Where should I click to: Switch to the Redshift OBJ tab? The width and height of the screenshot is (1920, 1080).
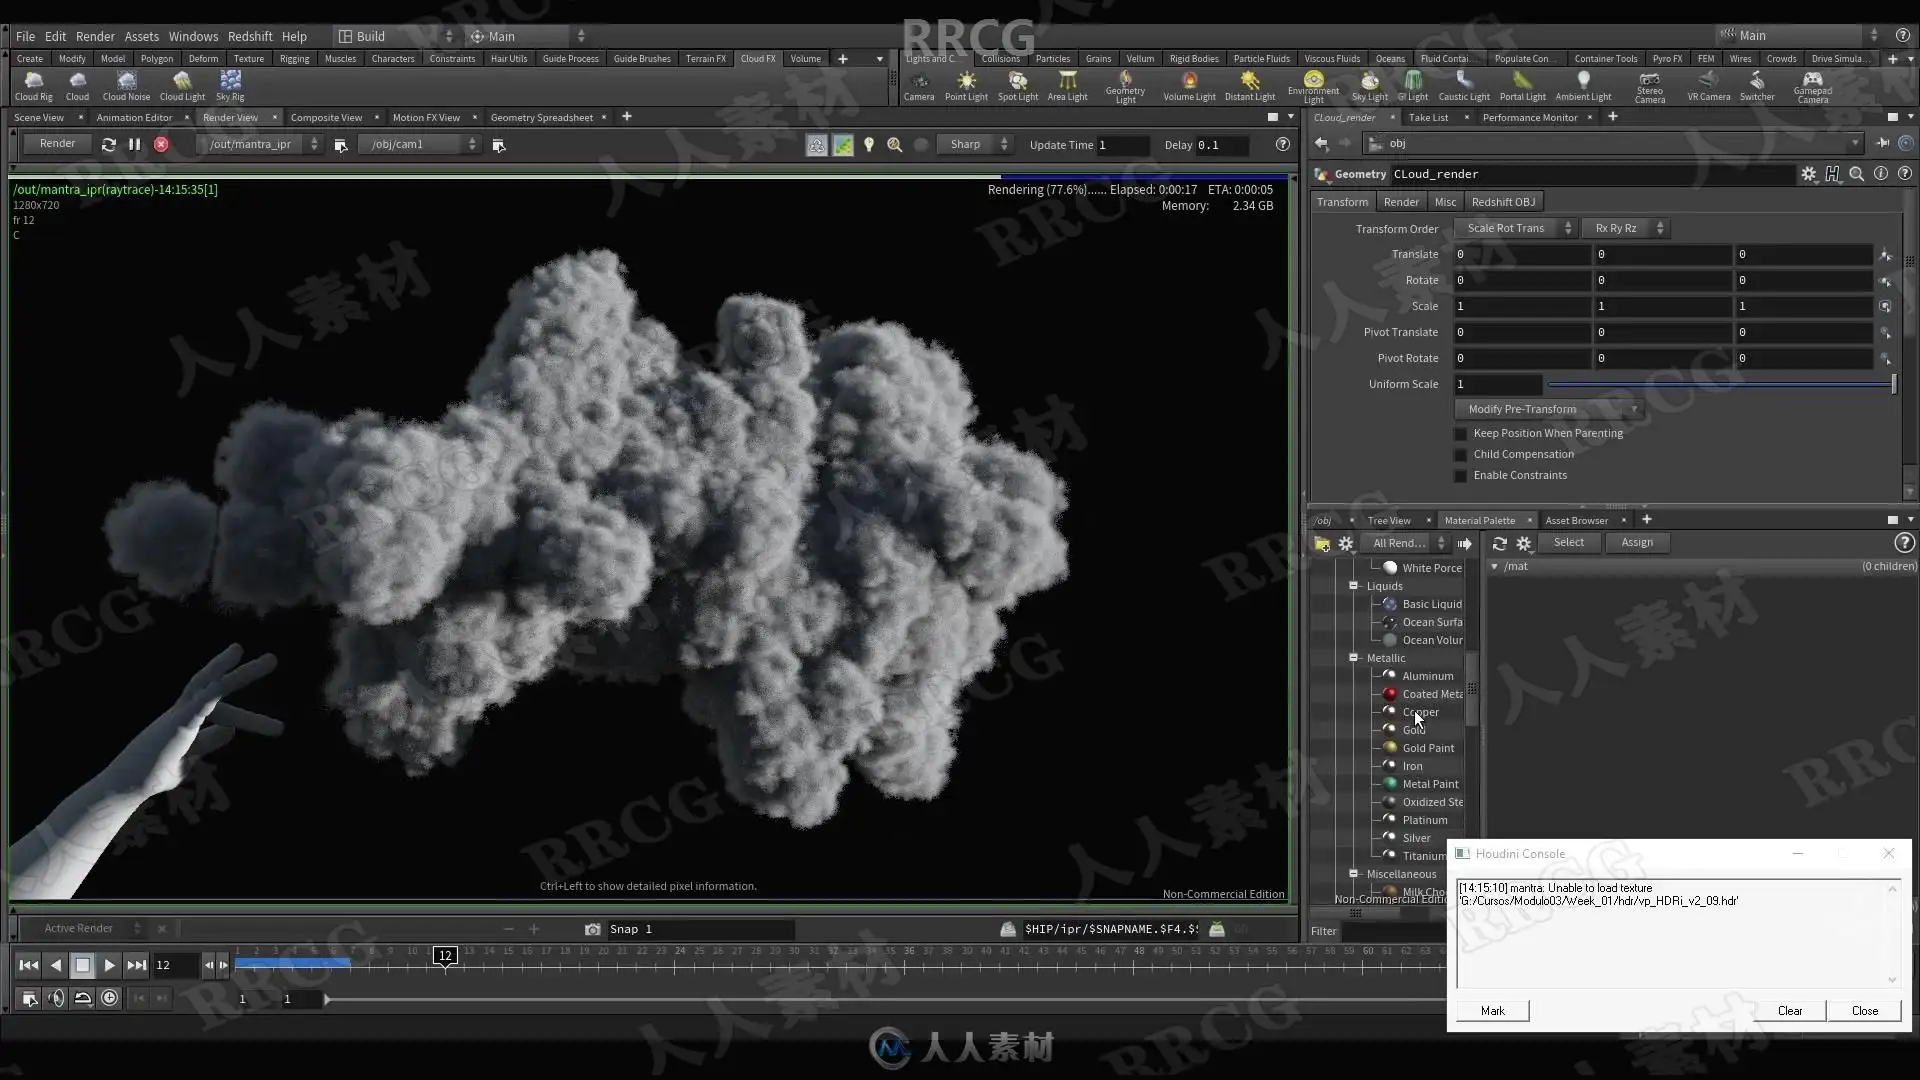1502,202
